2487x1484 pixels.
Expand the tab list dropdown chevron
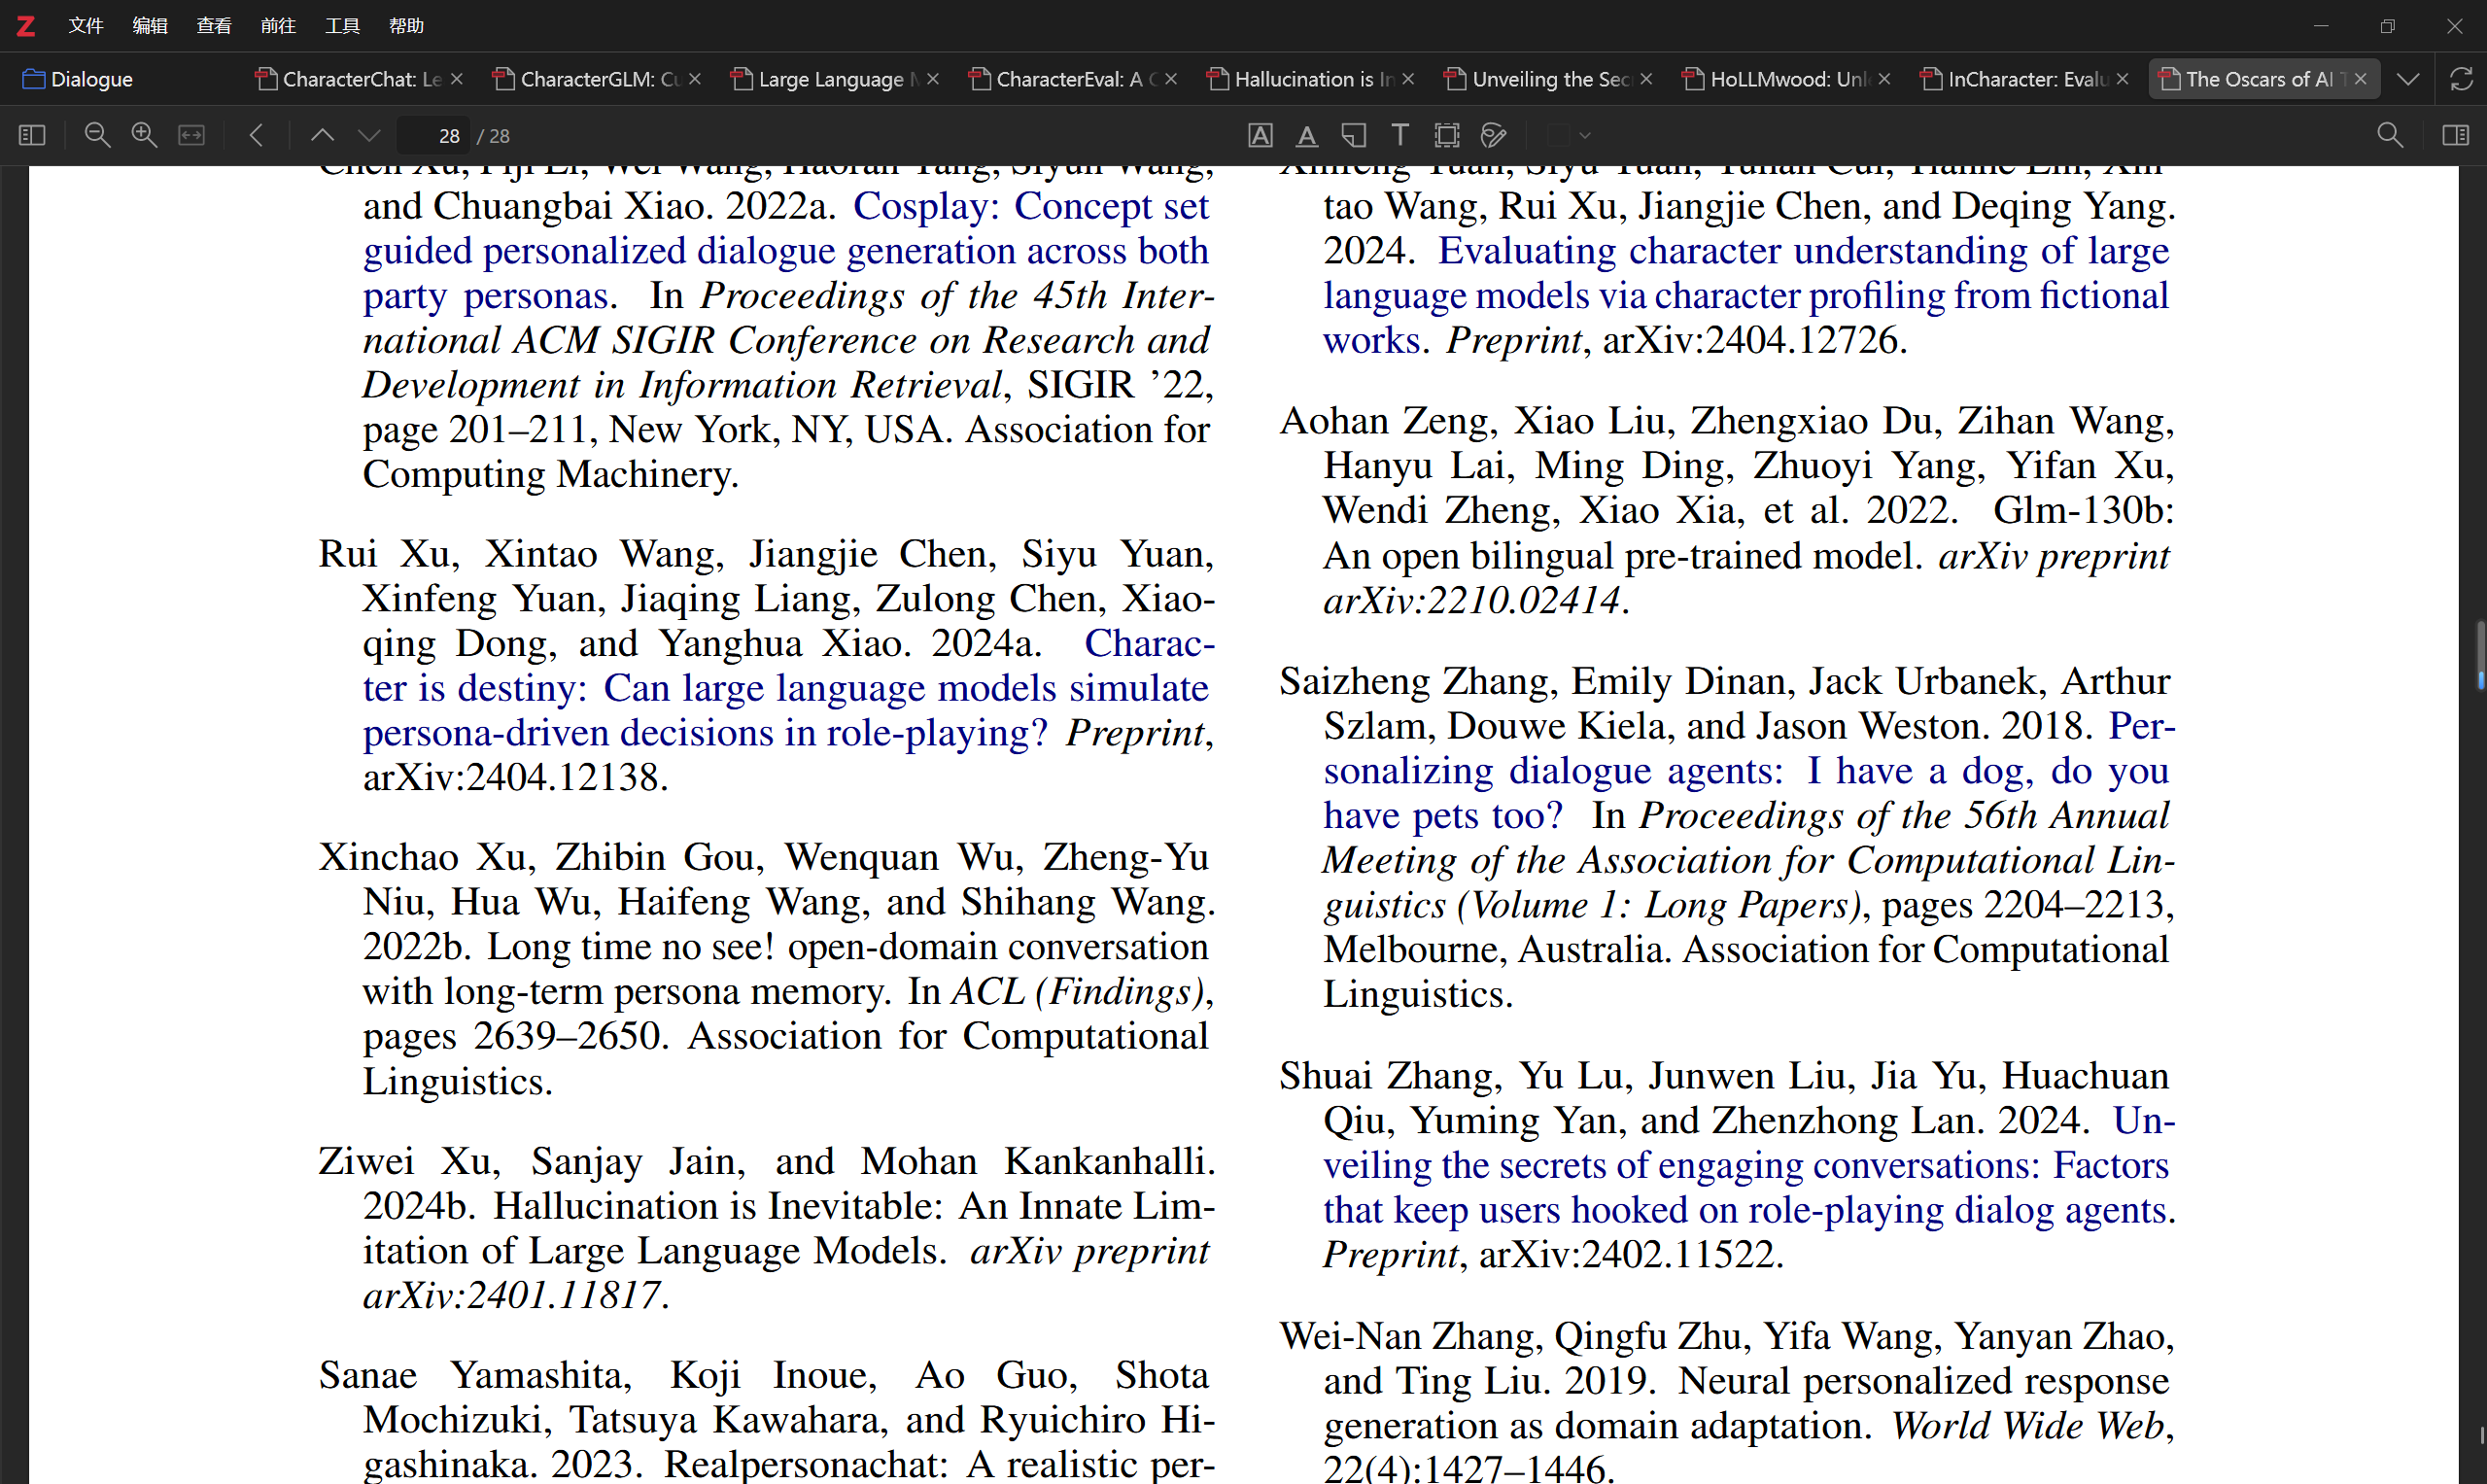point(2408,79)
